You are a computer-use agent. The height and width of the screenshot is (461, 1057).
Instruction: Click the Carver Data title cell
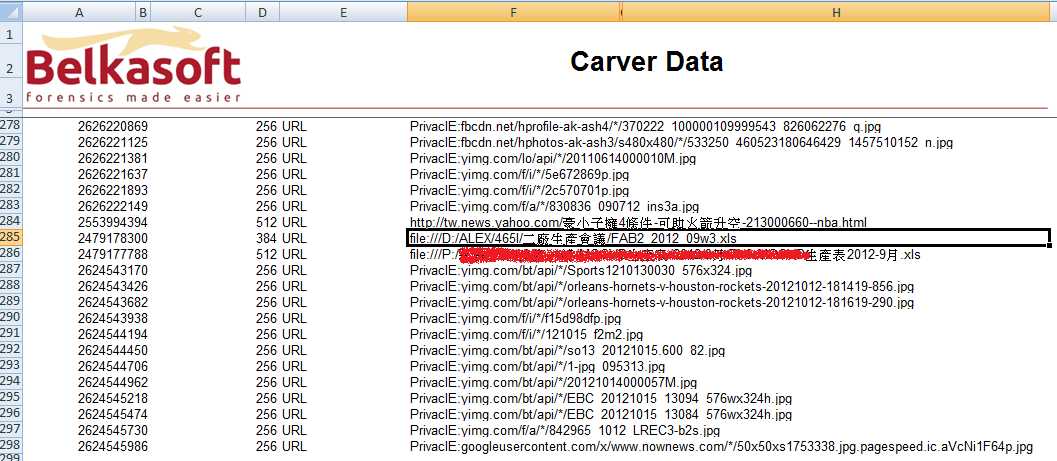(x=646, y=61)
